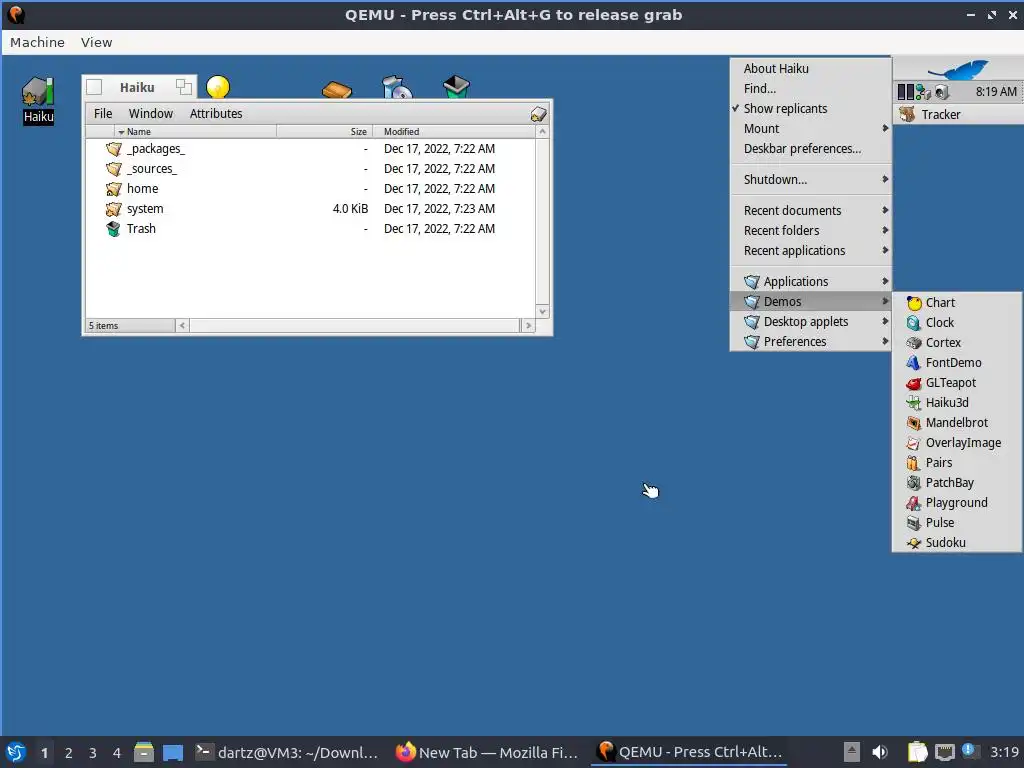1024x768 pixels.
Task: Open the Attributes menu
Action: tap(216, 114)
